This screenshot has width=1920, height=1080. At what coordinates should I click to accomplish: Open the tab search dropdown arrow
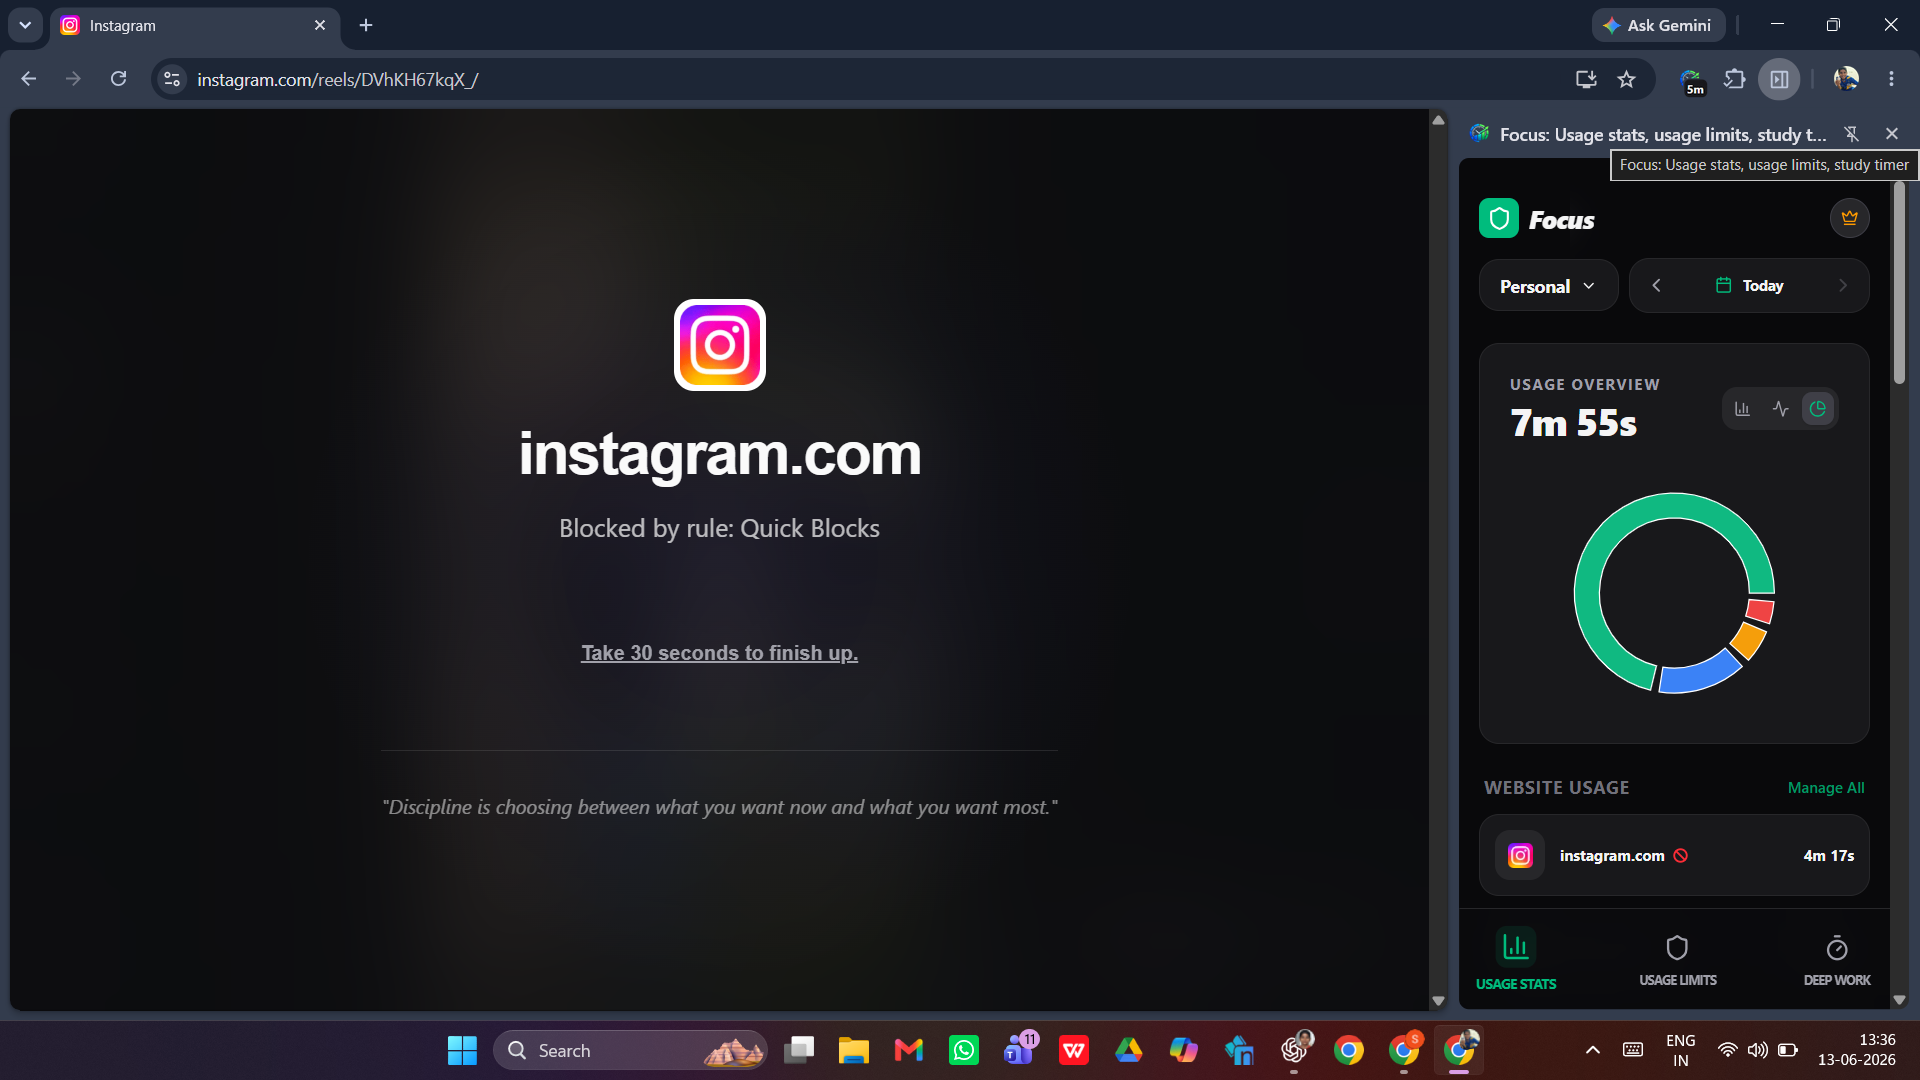tap(25, 25)
